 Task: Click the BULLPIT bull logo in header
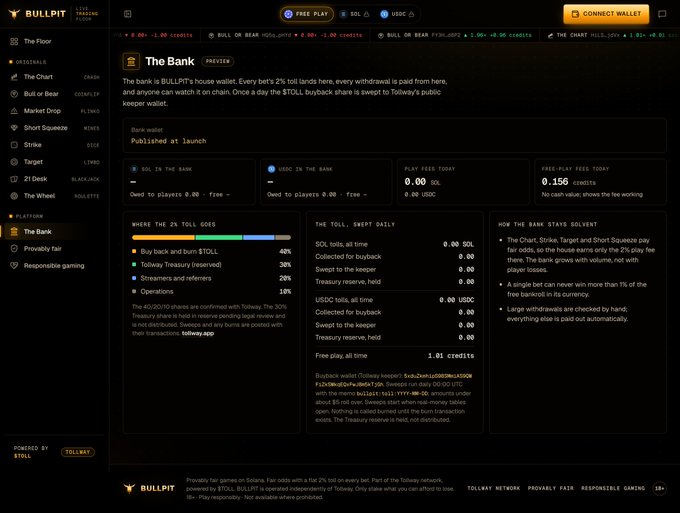click(14, 14)
